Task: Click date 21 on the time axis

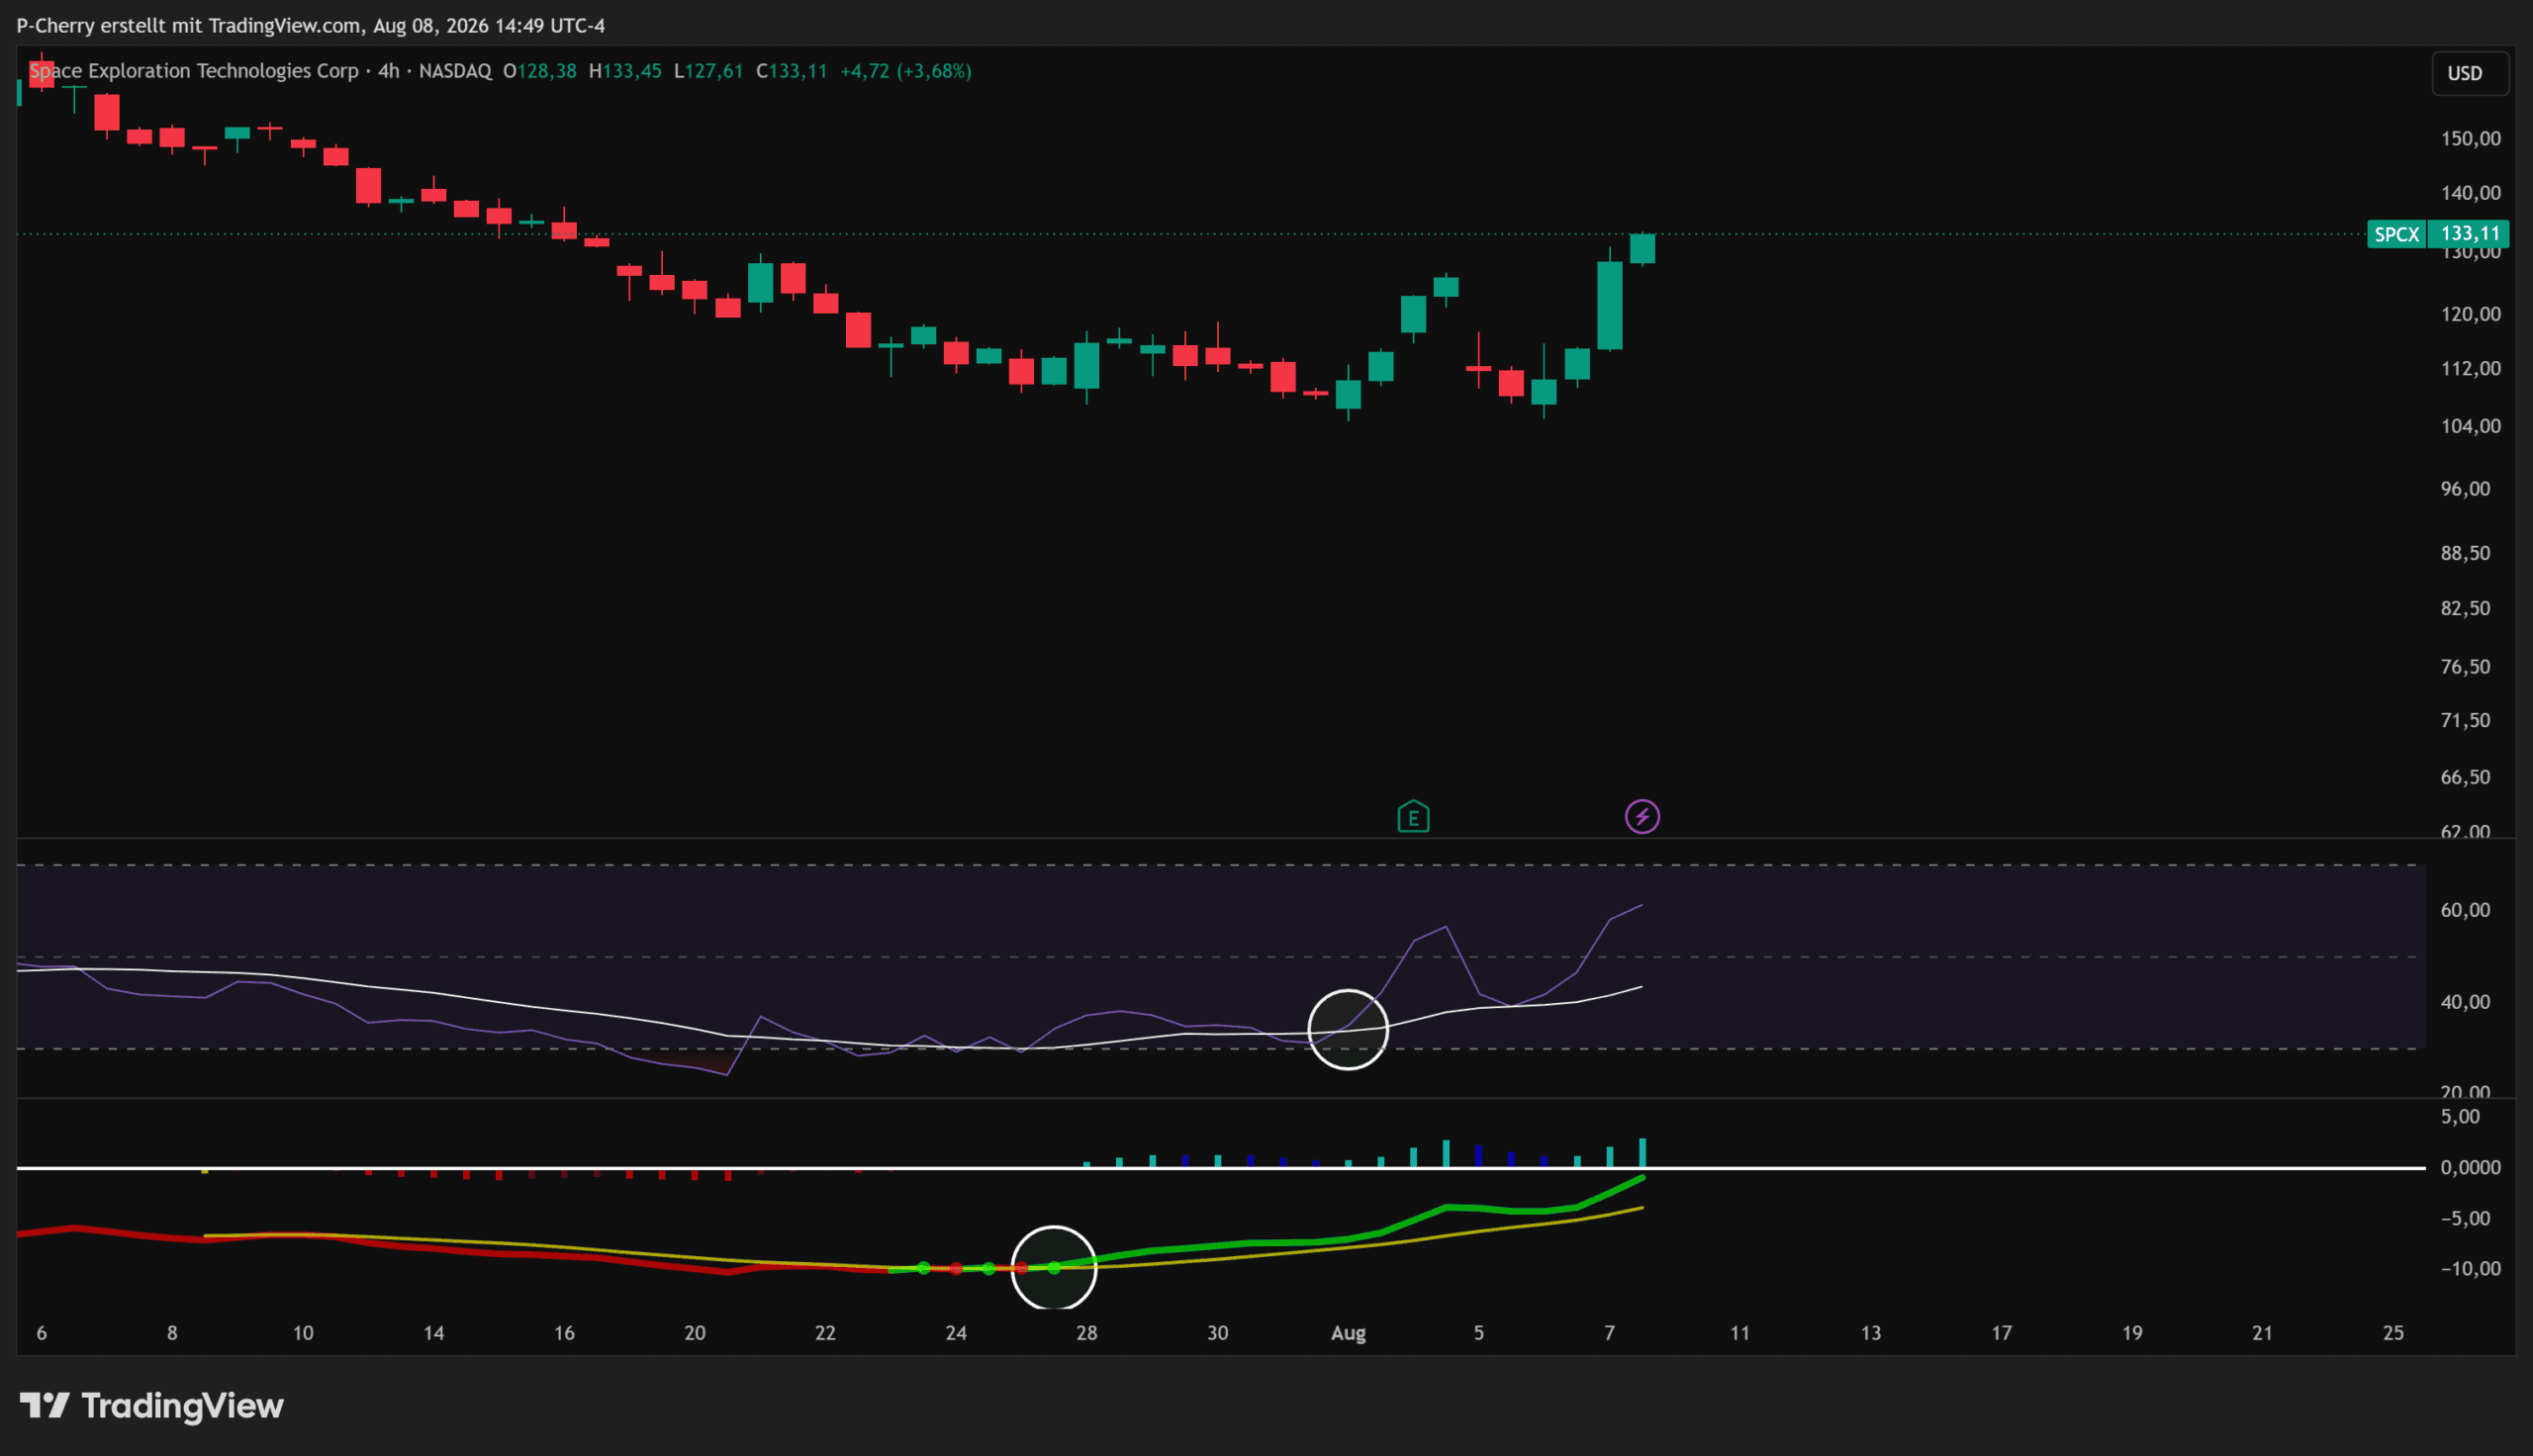Action: point(2262,1333)
